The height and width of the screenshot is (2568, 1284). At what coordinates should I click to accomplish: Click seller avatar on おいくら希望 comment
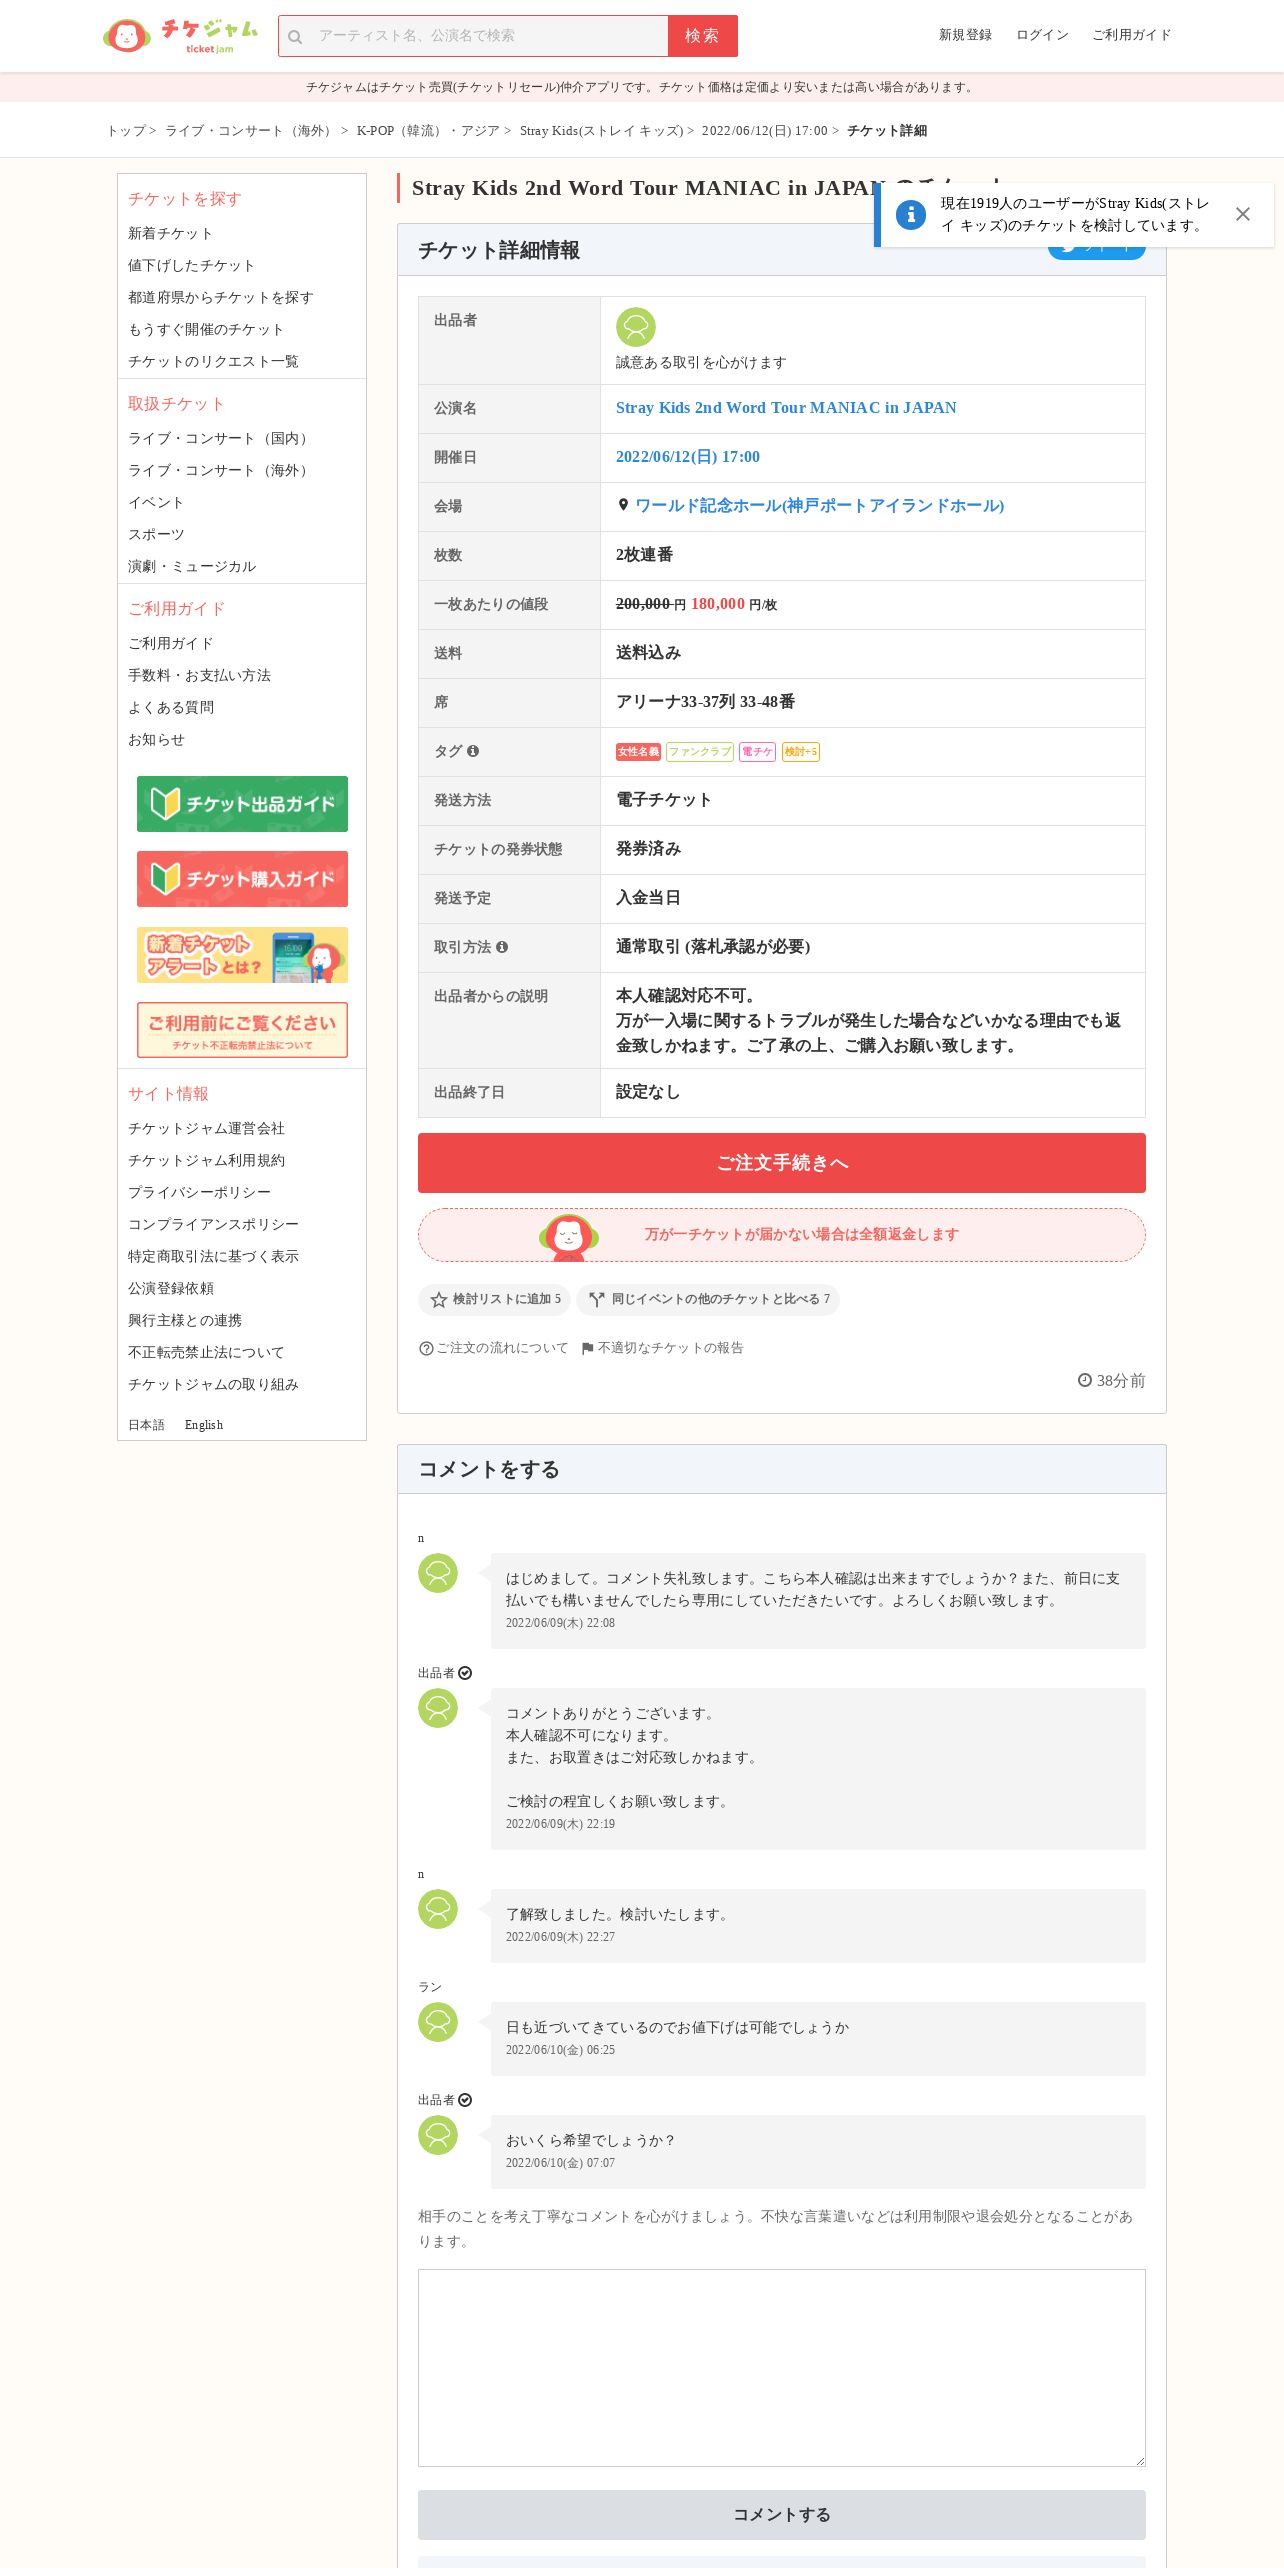point(438,2135)
